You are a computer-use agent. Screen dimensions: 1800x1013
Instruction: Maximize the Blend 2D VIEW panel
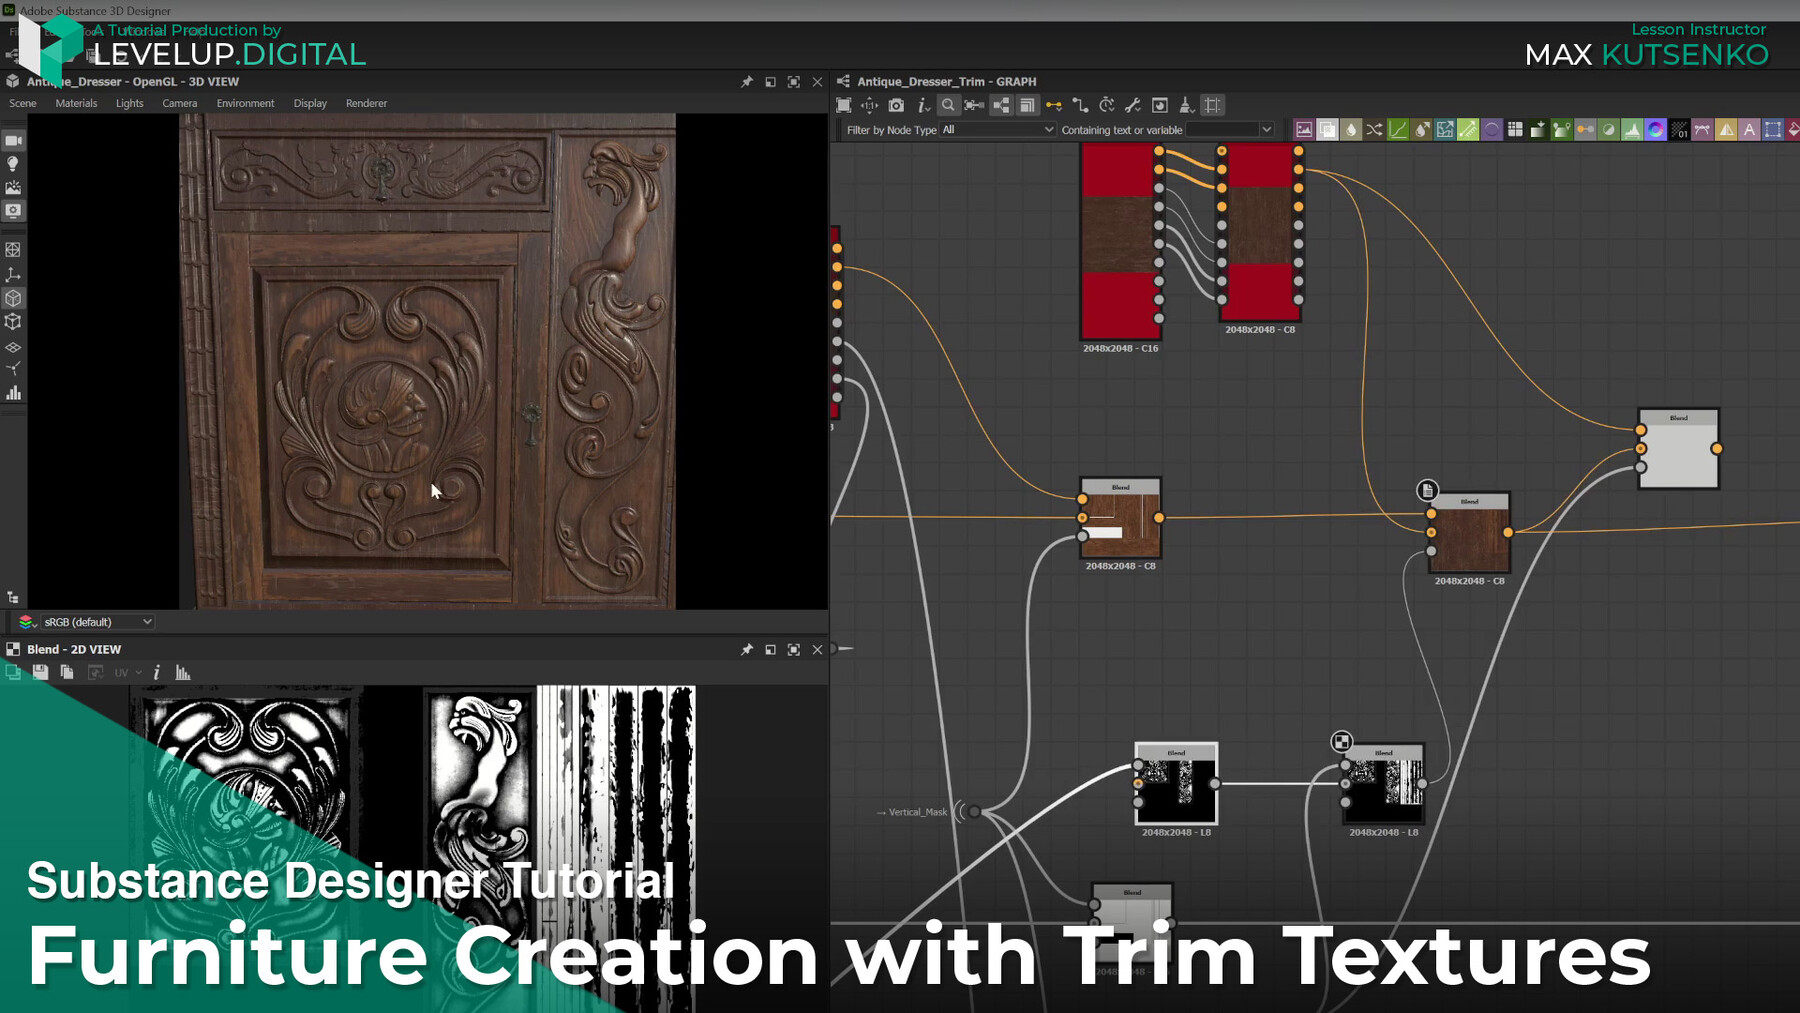(793, 649)
